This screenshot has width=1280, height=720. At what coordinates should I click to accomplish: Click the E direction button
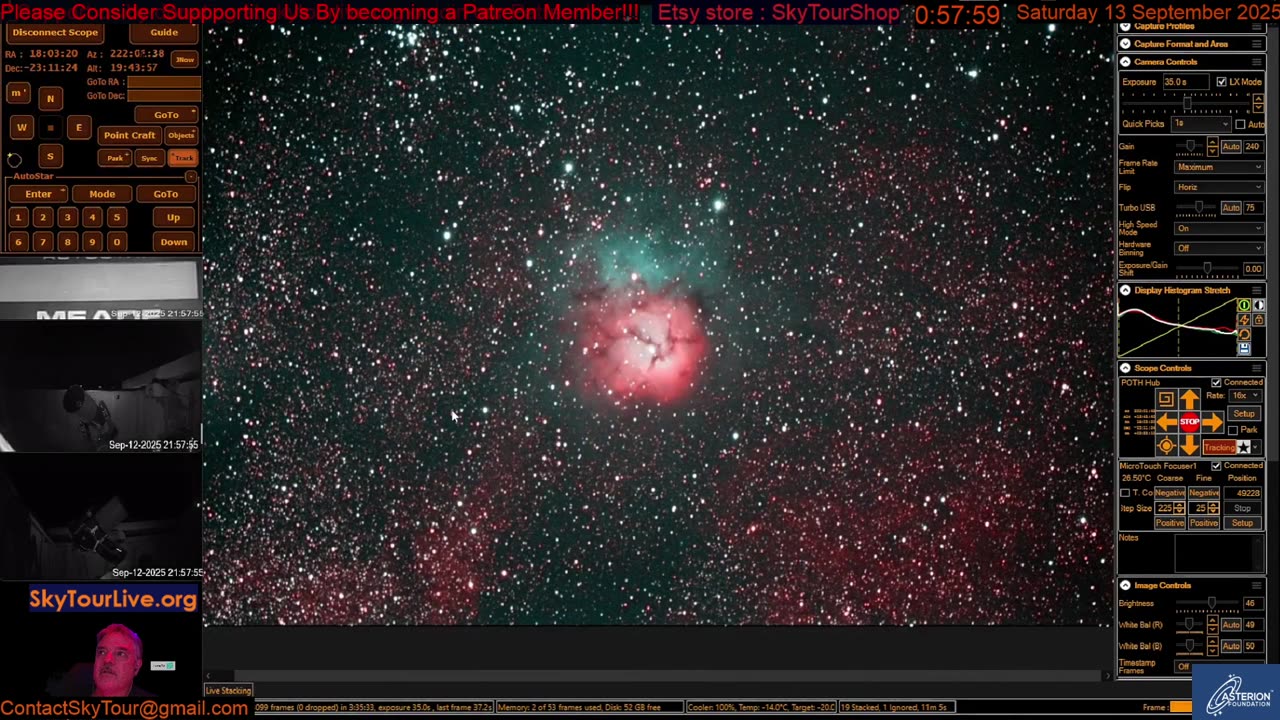pos(79,127)
